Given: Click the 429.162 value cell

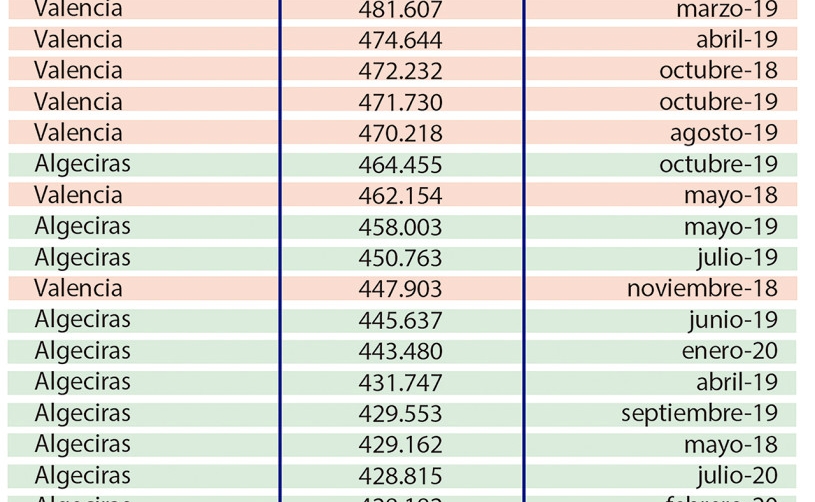Looking at the screenshot, I should click(400, 445).
